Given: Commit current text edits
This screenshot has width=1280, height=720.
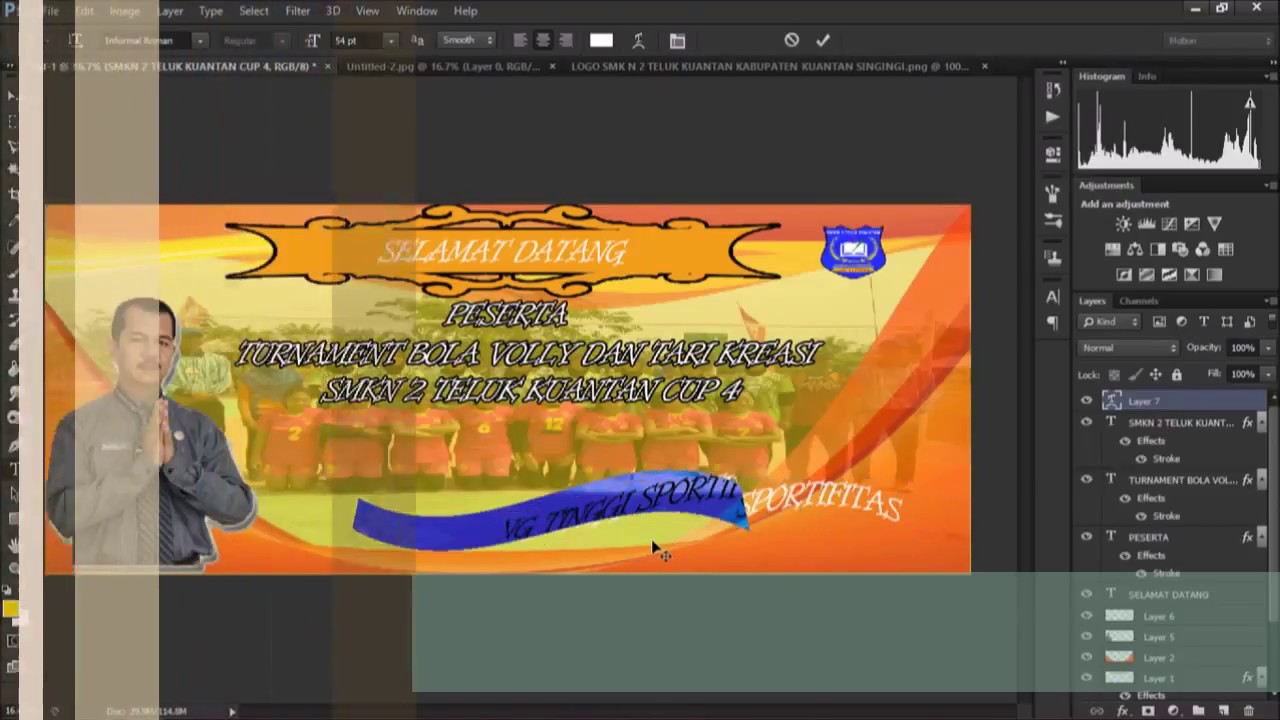Looking at the screenshot, I should [x=823, y=40].
